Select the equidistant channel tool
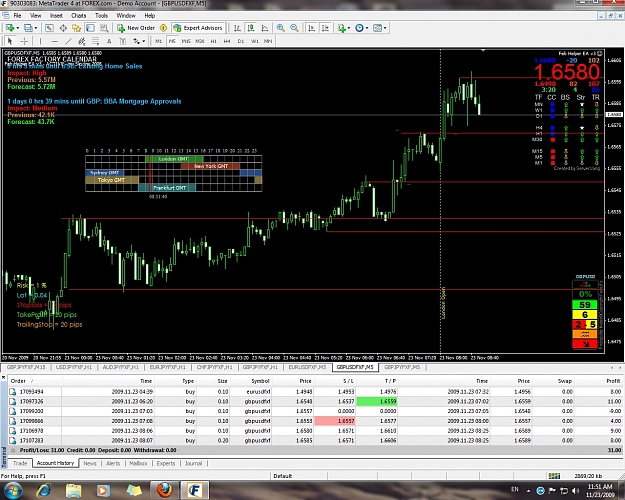The image size is (625, 500). (82, 41)
